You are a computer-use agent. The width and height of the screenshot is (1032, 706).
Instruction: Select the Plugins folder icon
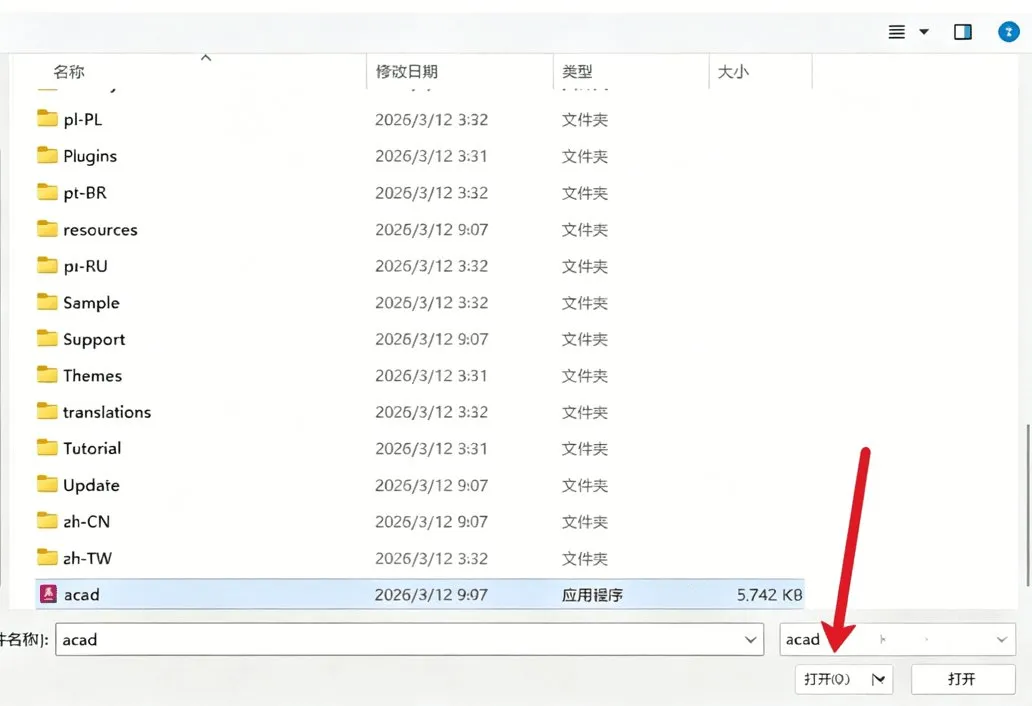click(47, 155)
